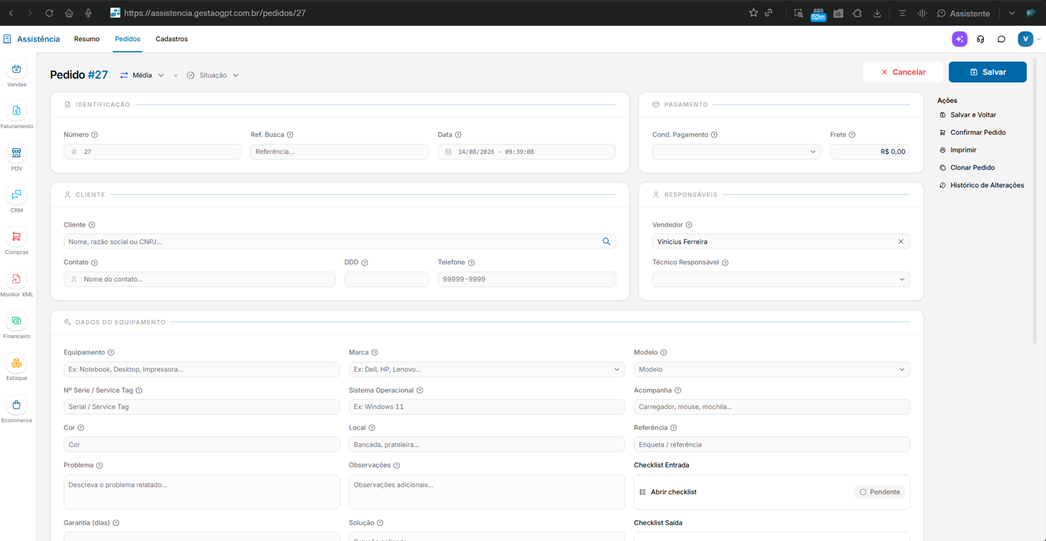Open the Estoque sidebar module

pyautogui.click(x=17, y=367)
